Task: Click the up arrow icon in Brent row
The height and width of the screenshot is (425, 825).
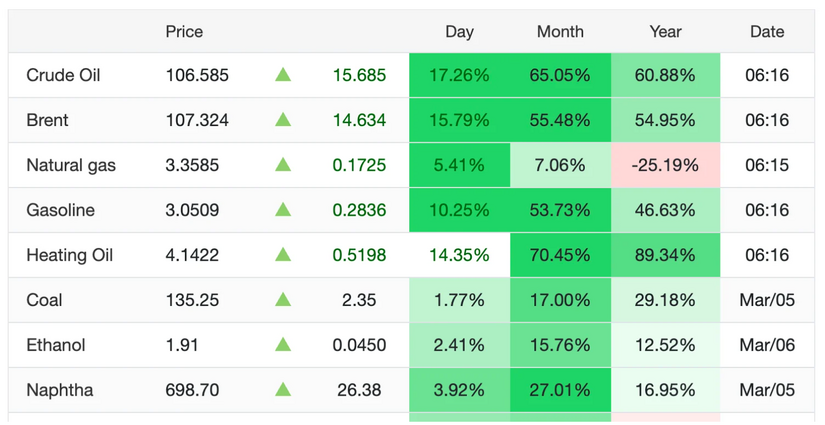Action: (283, 120)
